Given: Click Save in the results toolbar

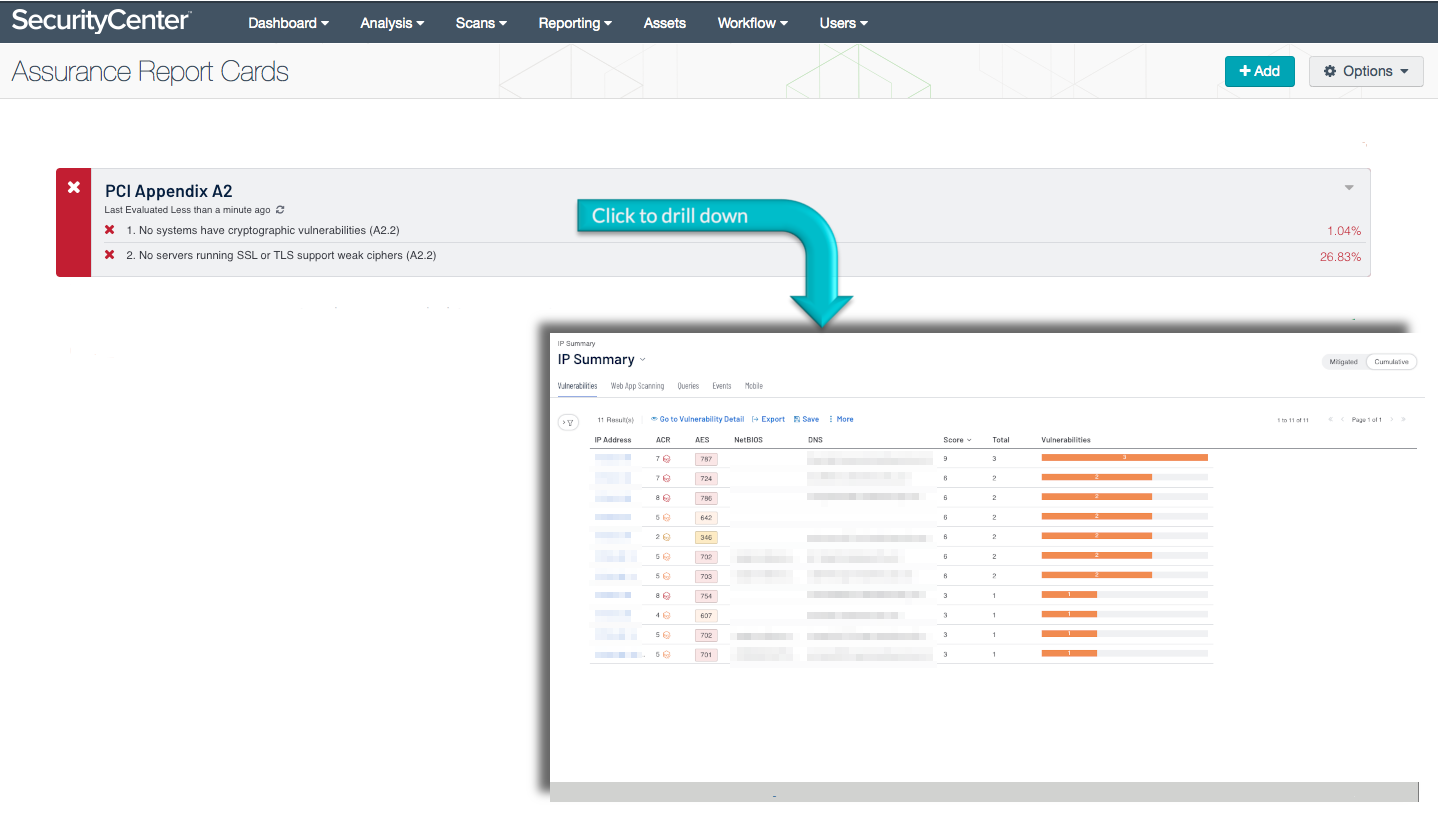Looking at the screenshot, I should (x=806, y=419).
